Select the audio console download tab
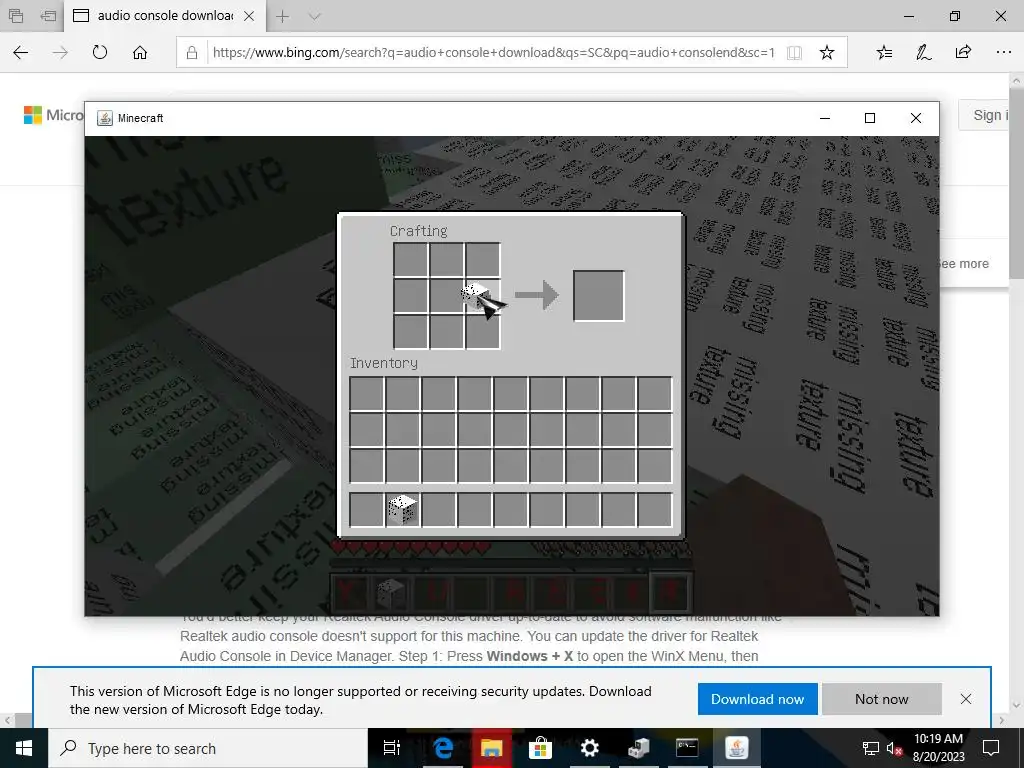 click(x=165, y=16)
